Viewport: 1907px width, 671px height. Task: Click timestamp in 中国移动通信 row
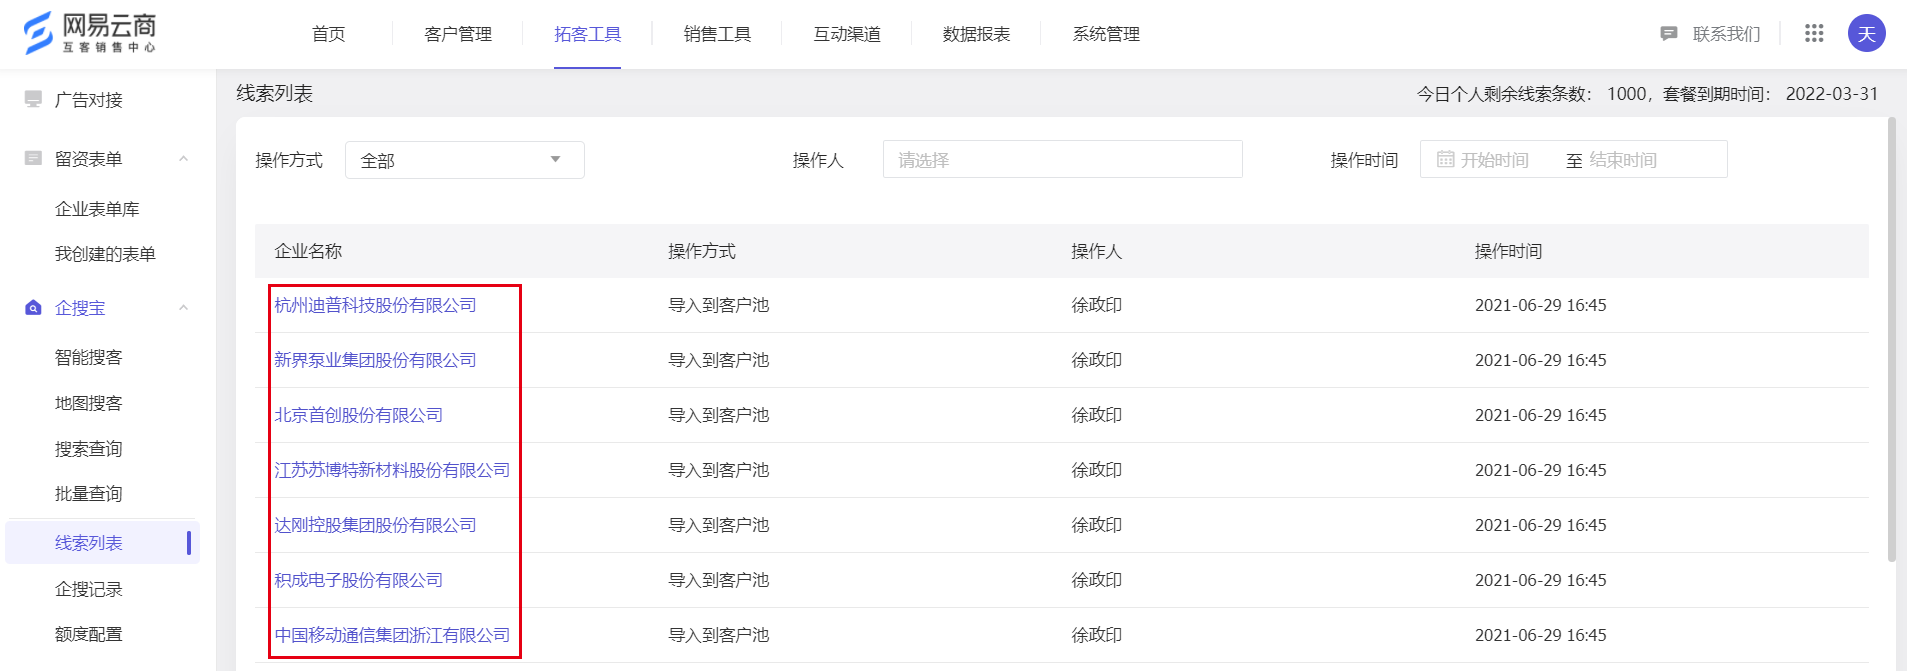1541,635
